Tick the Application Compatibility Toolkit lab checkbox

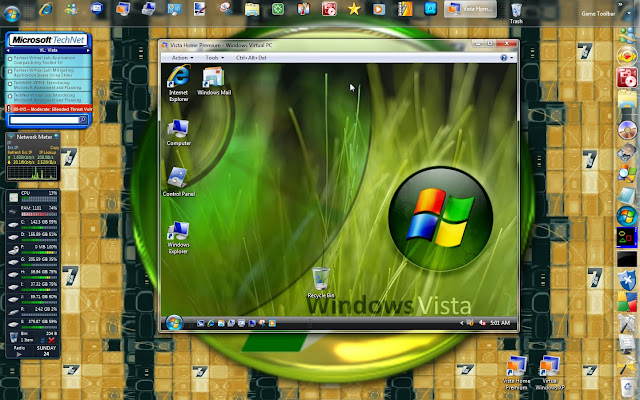(10, 59)
